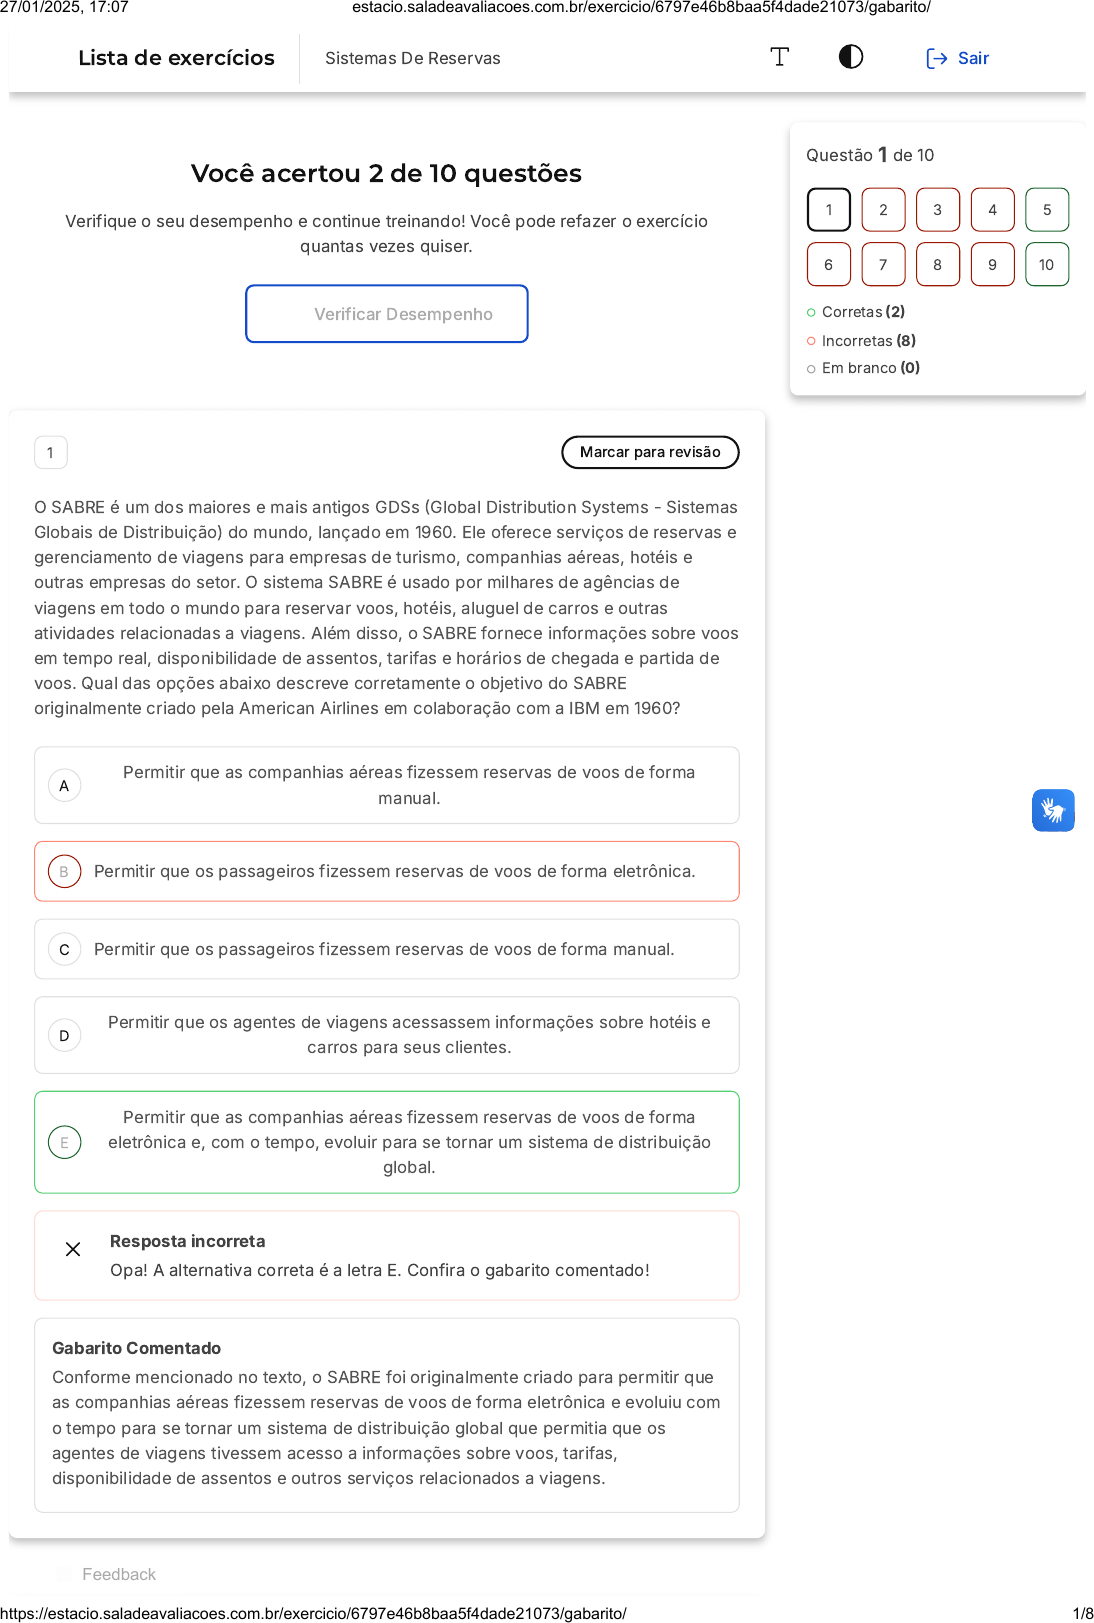Click the X icon beside Resposta incorreta
The width and height of the screenshot is (1094, 1623).
73,1249
